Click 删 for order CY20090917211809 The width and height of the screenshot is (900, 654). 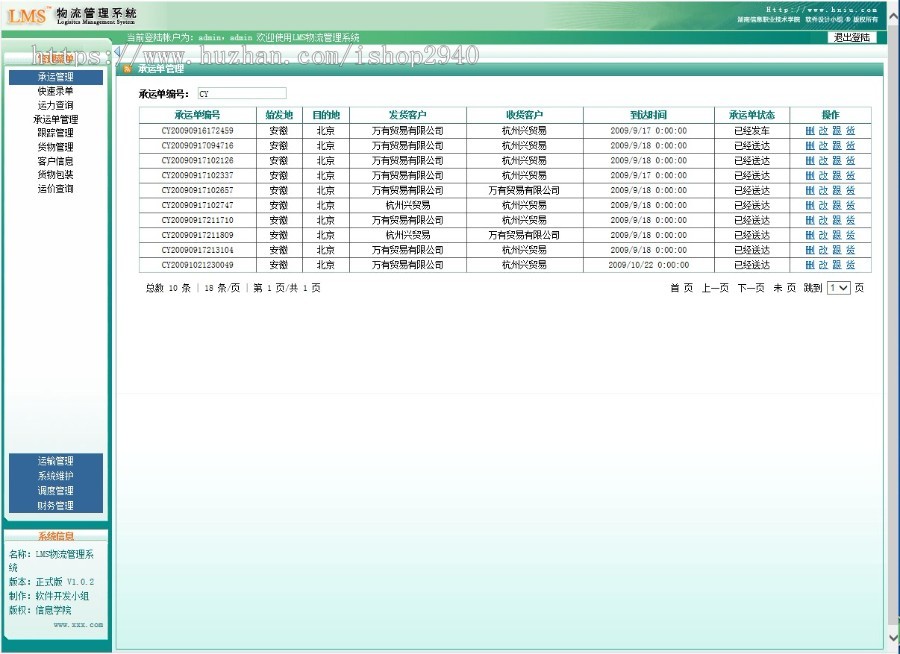coord(810,235)
